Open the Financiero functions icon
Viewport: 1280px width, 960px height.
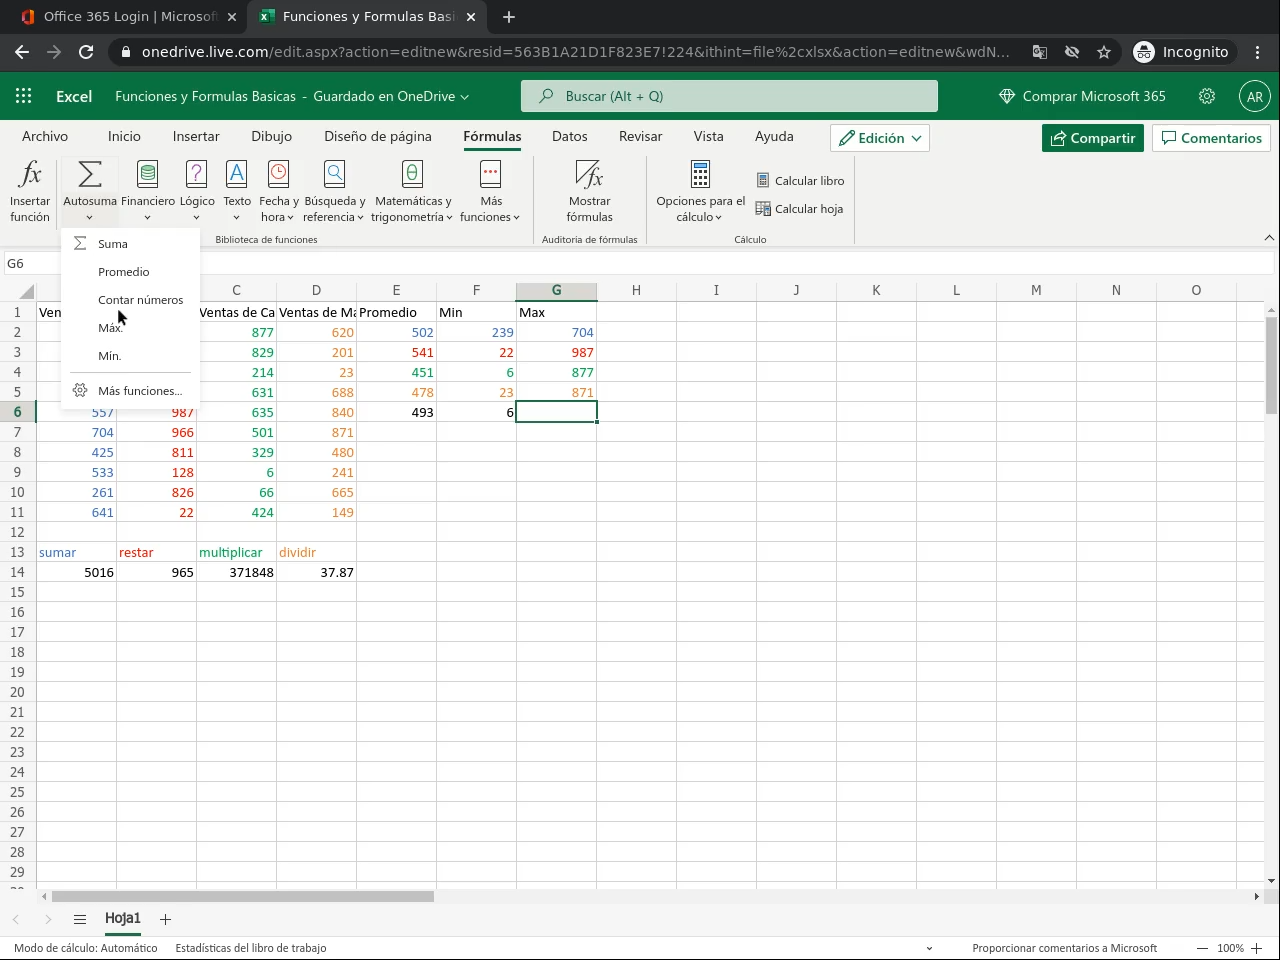coord(147,175)
